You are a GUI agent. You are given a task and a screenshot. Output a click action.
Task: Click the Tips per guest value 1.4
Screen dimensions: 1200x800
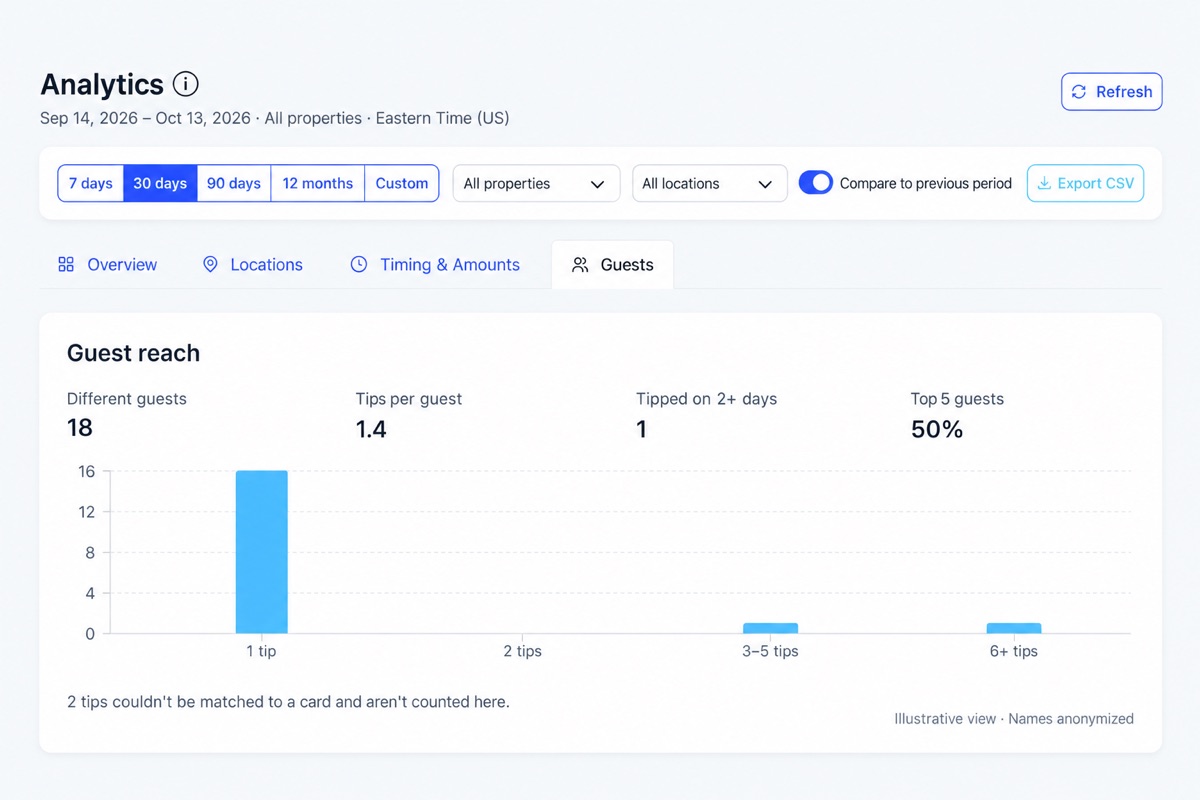pyautogui.click(x=371, y=429)
